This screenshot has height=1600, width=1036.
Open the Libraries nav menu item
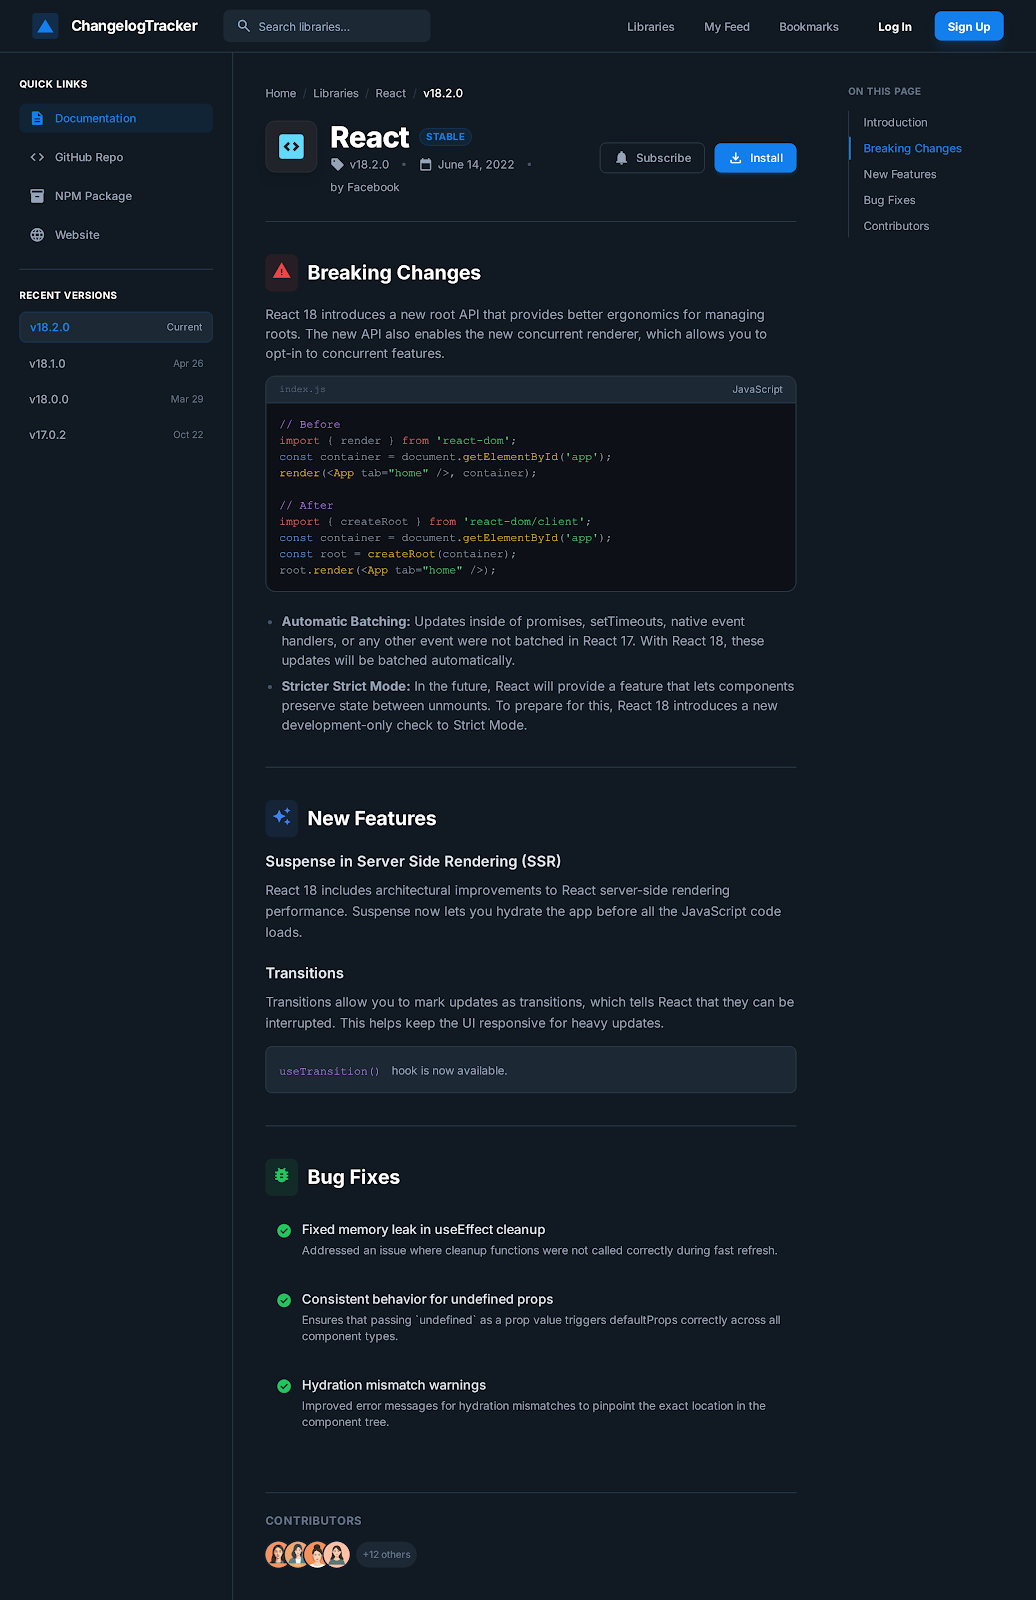(x=650, y=27)
